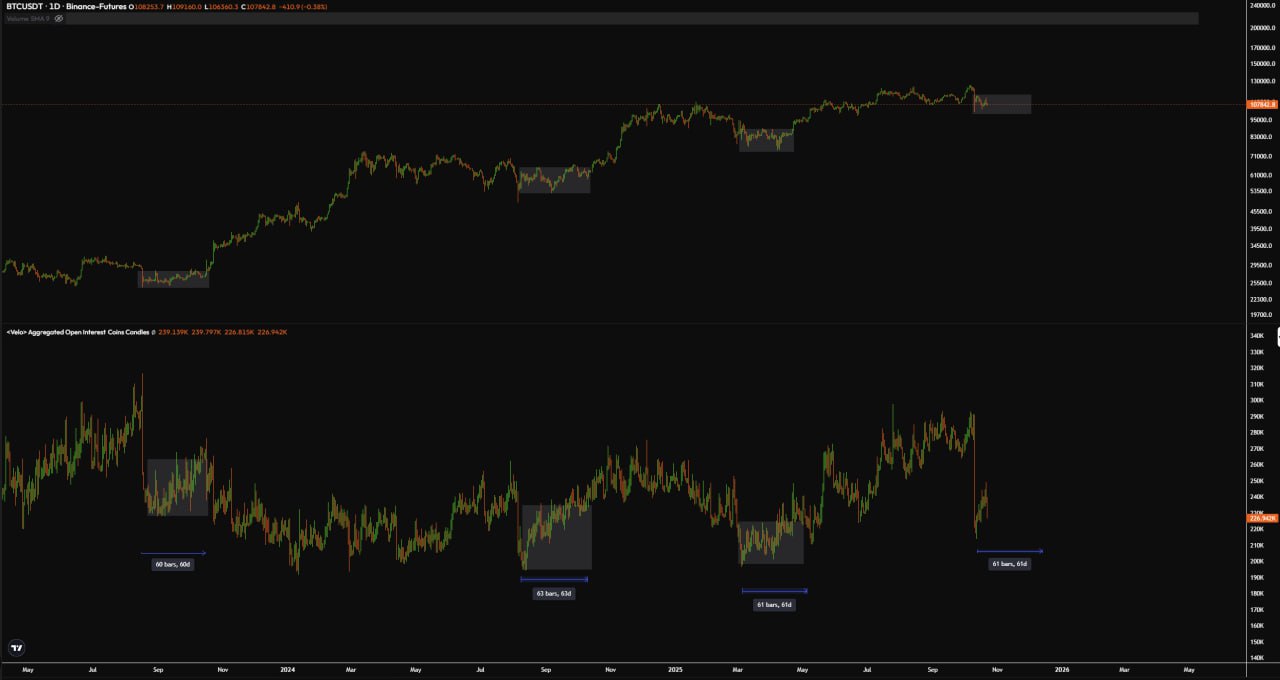1280x680 pixels.
Task: Select the "60 bars, 60d" range label
Action: [172, 565]
